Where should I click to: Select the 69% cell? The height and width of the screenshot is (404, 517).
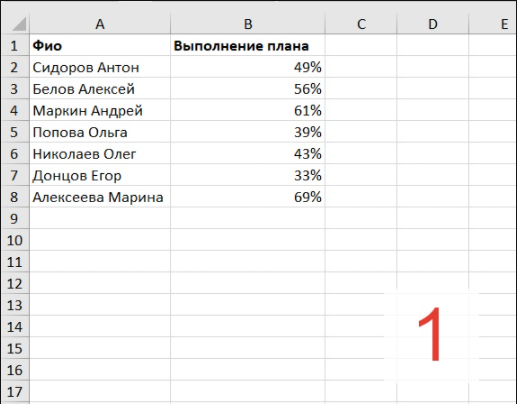coord(248,197)
